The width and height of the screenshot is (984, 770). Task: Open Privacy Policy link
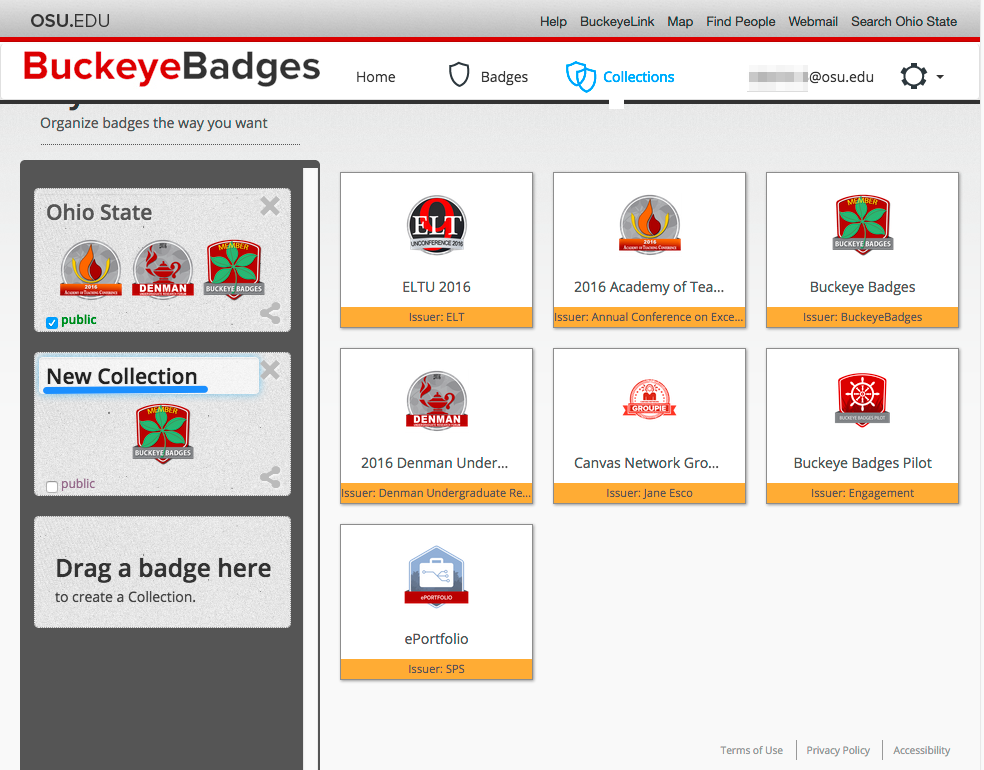[838, 750]
